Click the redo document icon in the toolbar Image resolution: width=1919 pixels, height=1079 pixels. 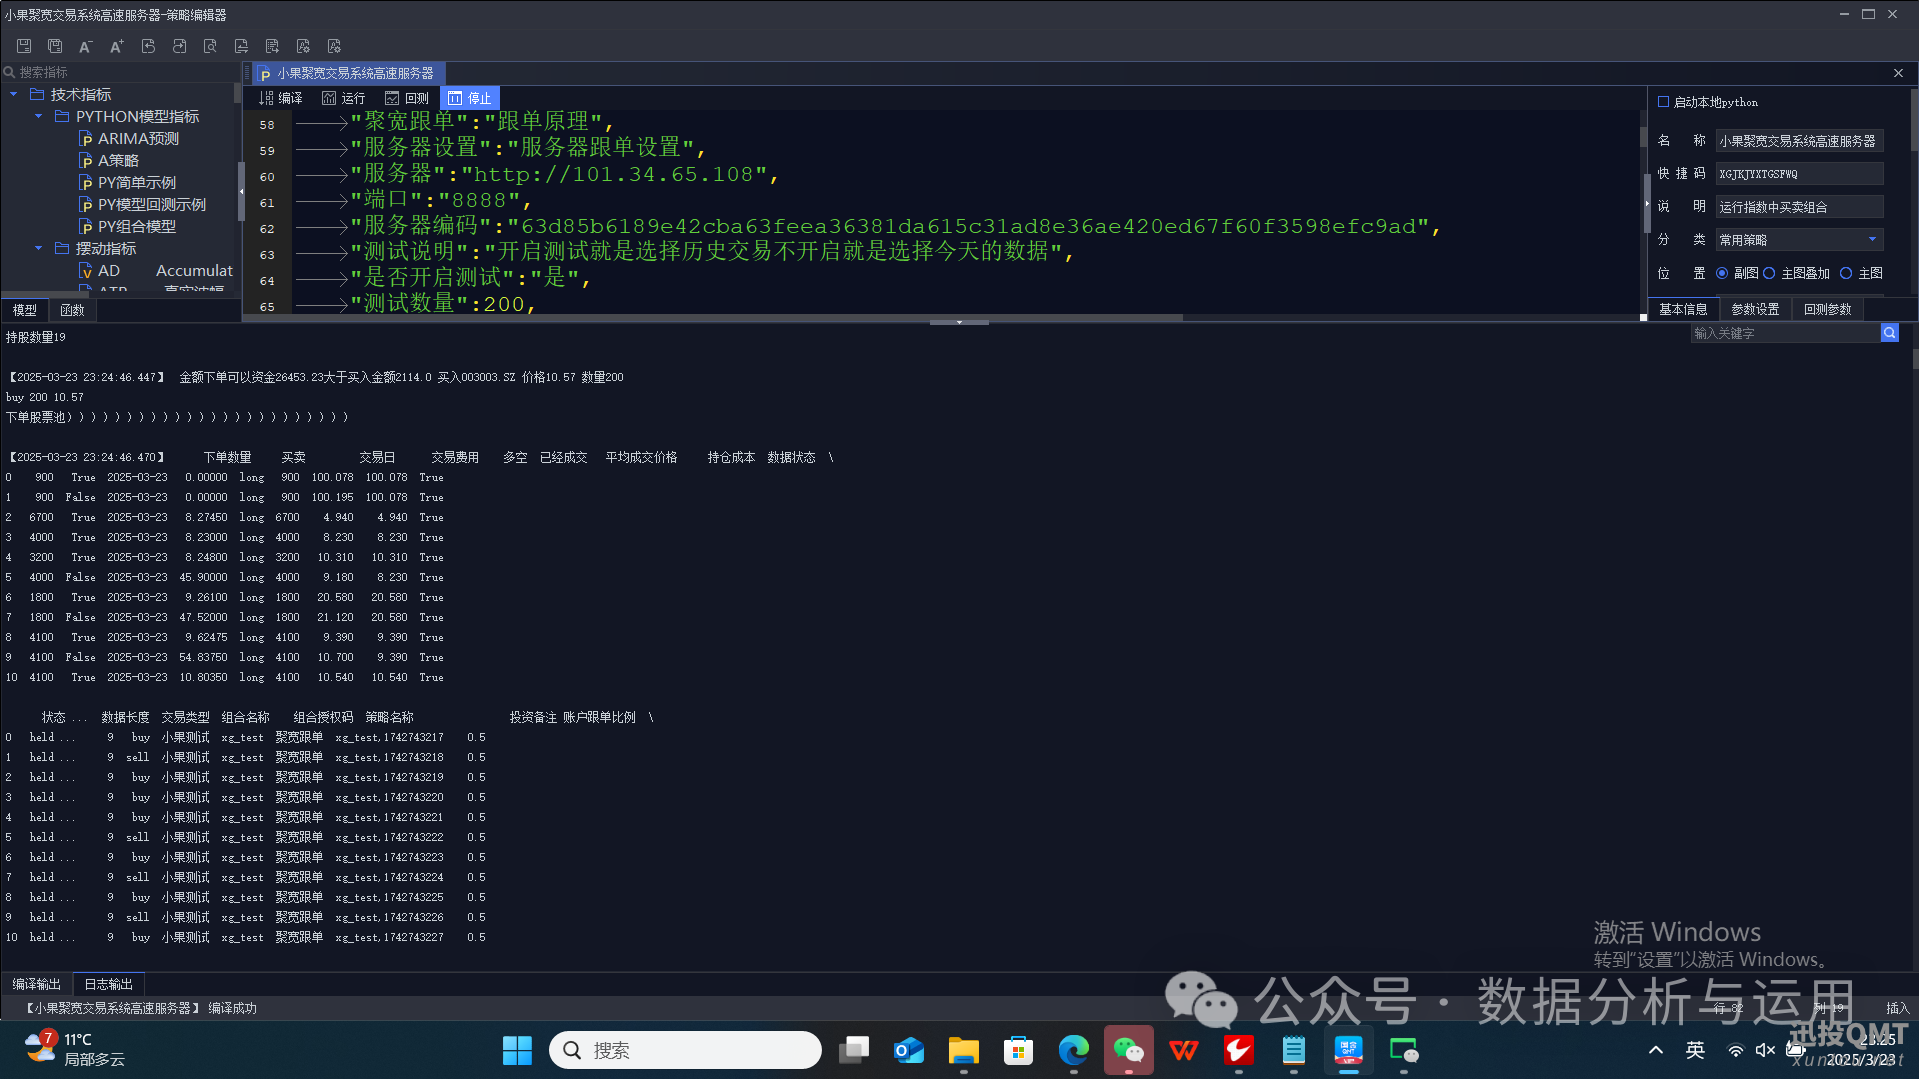[179, 46]
